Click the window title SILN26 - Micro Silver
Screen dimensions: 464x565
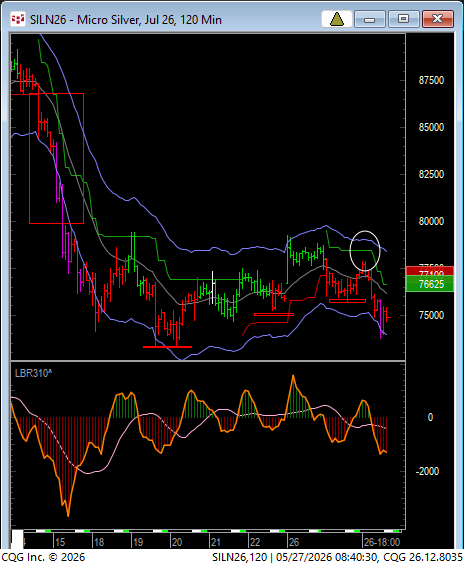126,19
